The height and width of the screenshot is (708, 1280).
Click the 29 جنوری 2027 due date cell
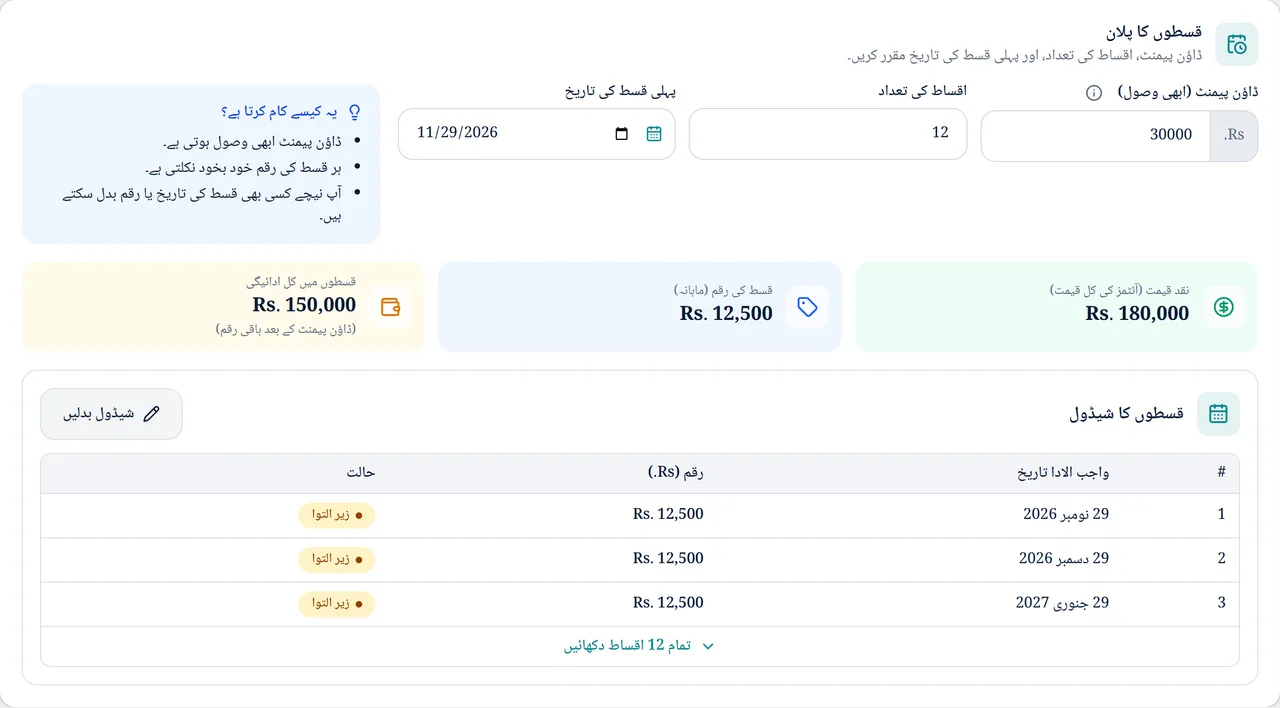(1062, 603)
